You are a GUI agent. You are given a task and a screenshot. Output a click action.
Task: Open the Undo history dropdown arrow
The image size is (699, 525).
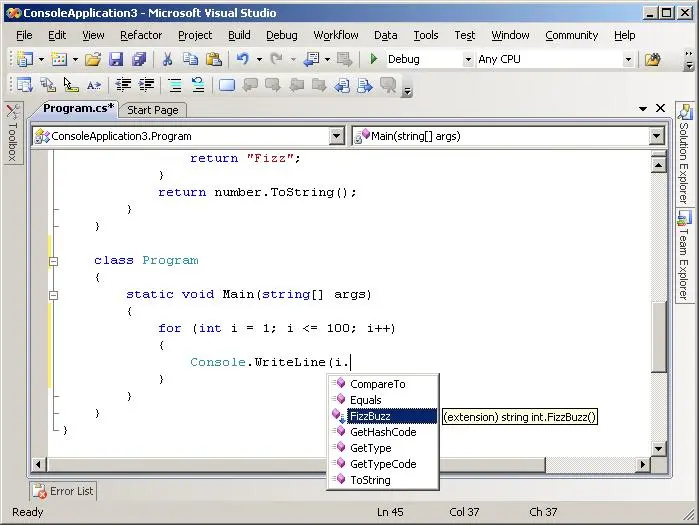[x=259, y=59]
